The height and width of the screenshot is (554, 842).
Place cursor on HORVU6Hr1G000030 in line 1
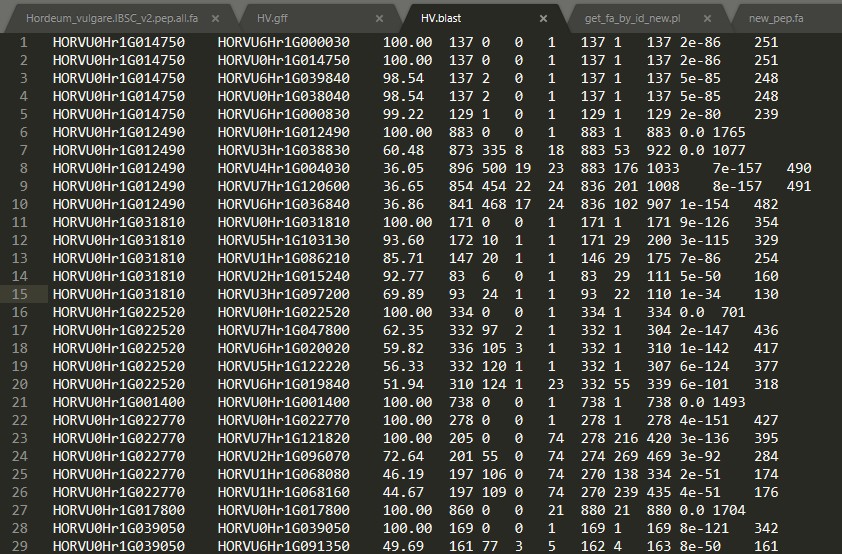[284, 42]
